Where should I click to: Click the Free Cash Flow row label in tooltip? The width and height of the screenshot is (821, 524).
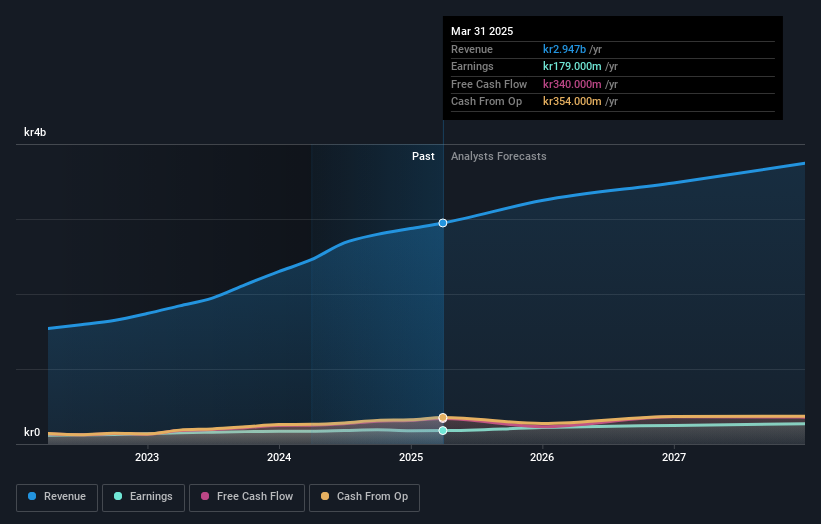489,84
